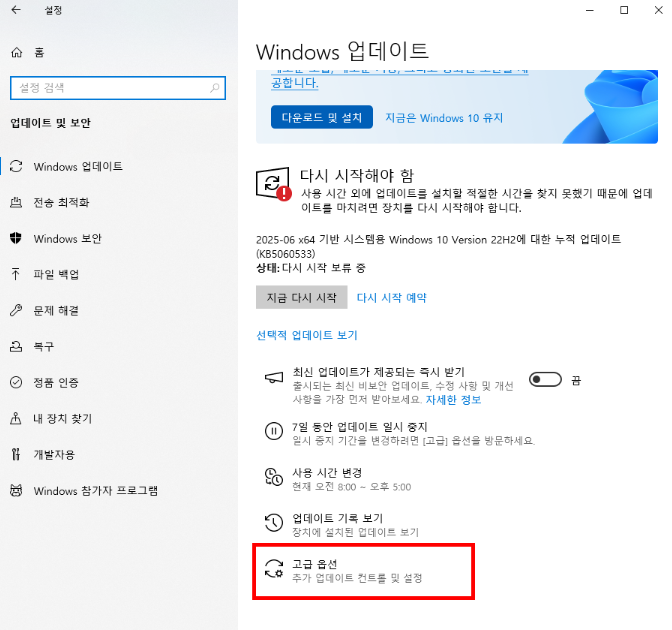Open the 자세한 정보 link
The width and height of the screenshot is (672, 630).
453,400
